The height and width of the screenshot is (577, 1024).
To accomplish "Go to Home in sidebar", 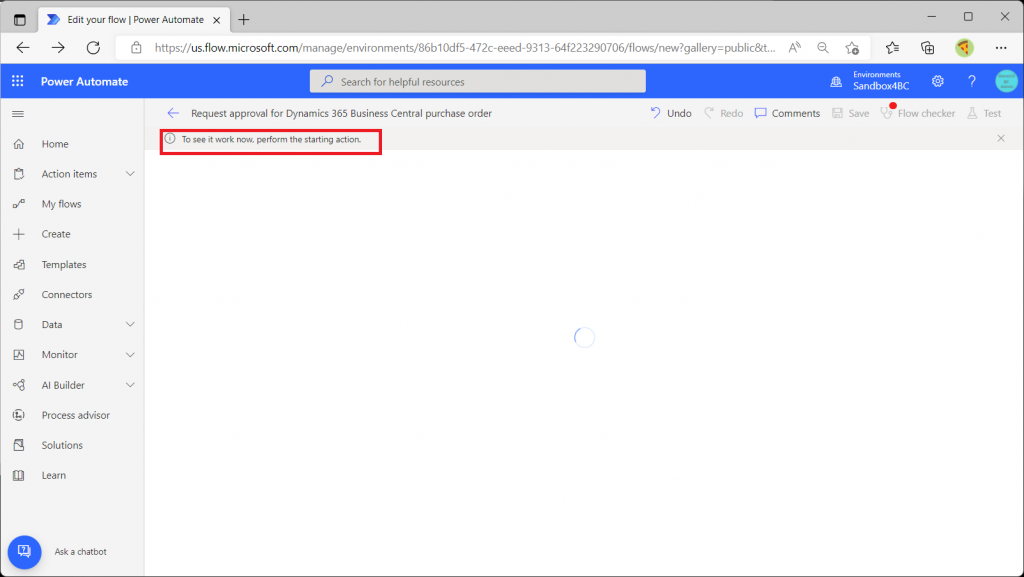I will pos(55,144).
